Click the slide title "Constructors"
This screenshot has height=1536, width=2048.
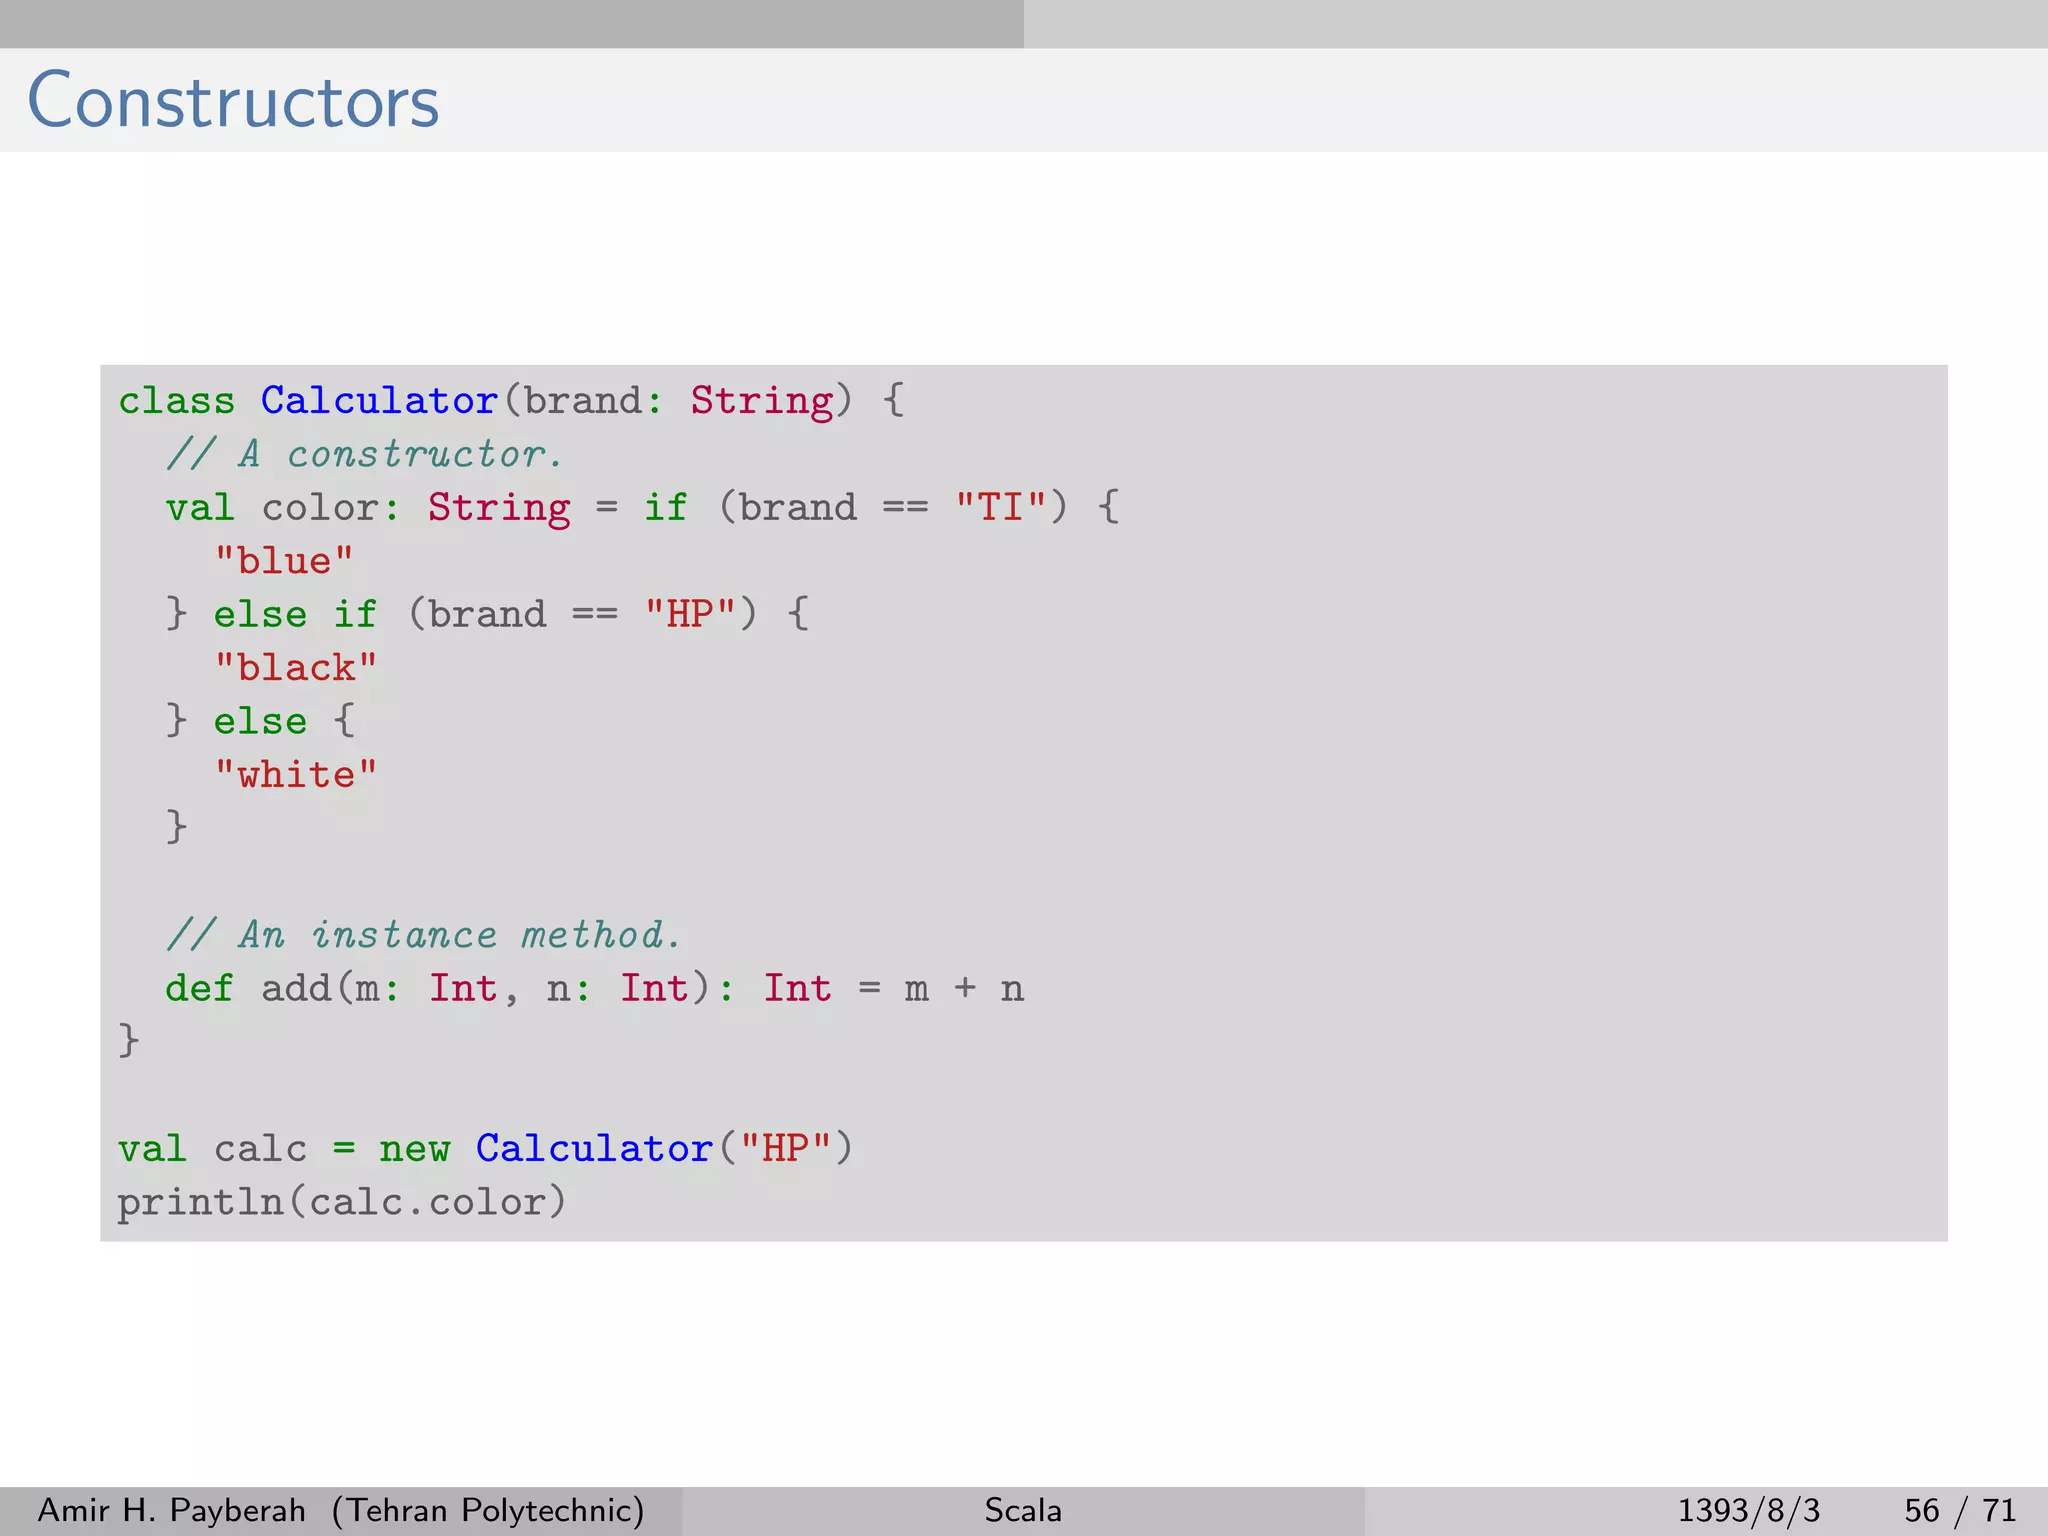pyautogui.click(x=233, y=101)
